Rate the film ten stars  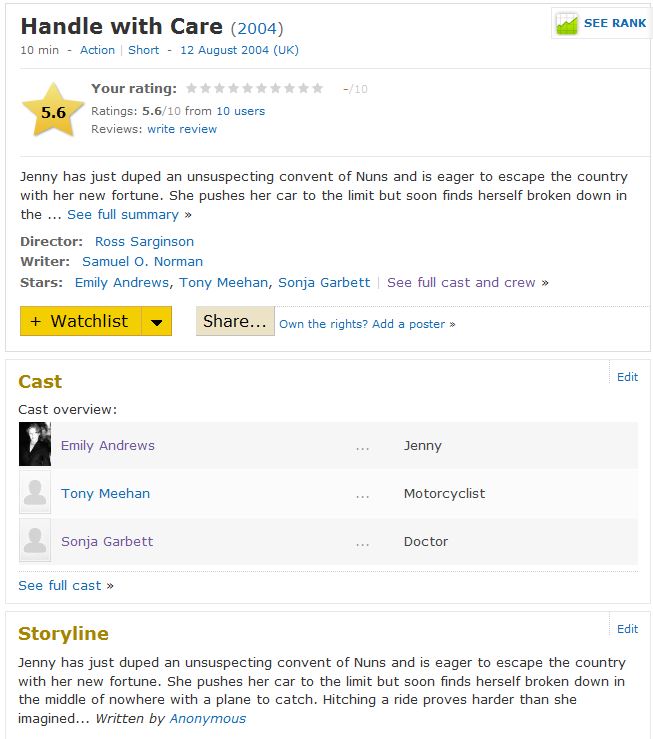click(x=317, y=89)
